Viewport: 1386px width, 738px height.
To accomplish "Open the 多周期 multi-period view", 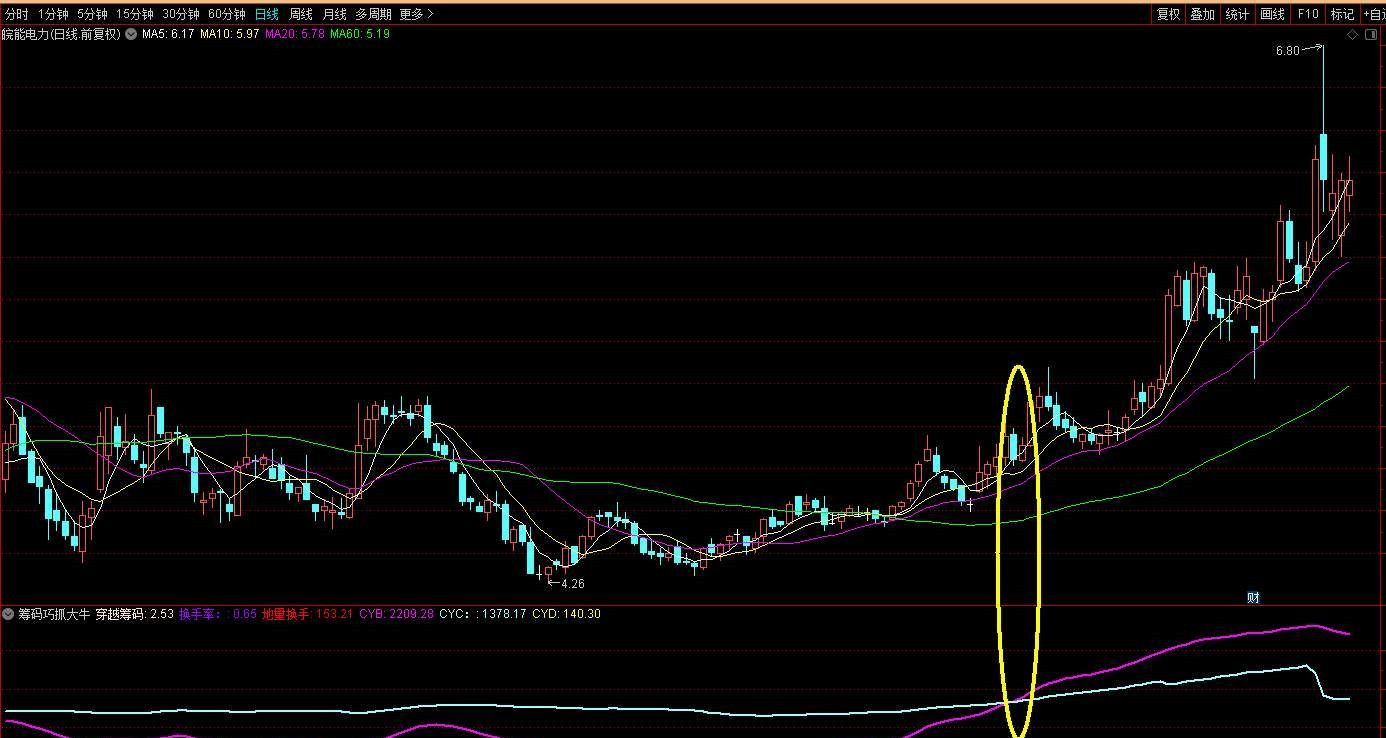I will point(373,14).
